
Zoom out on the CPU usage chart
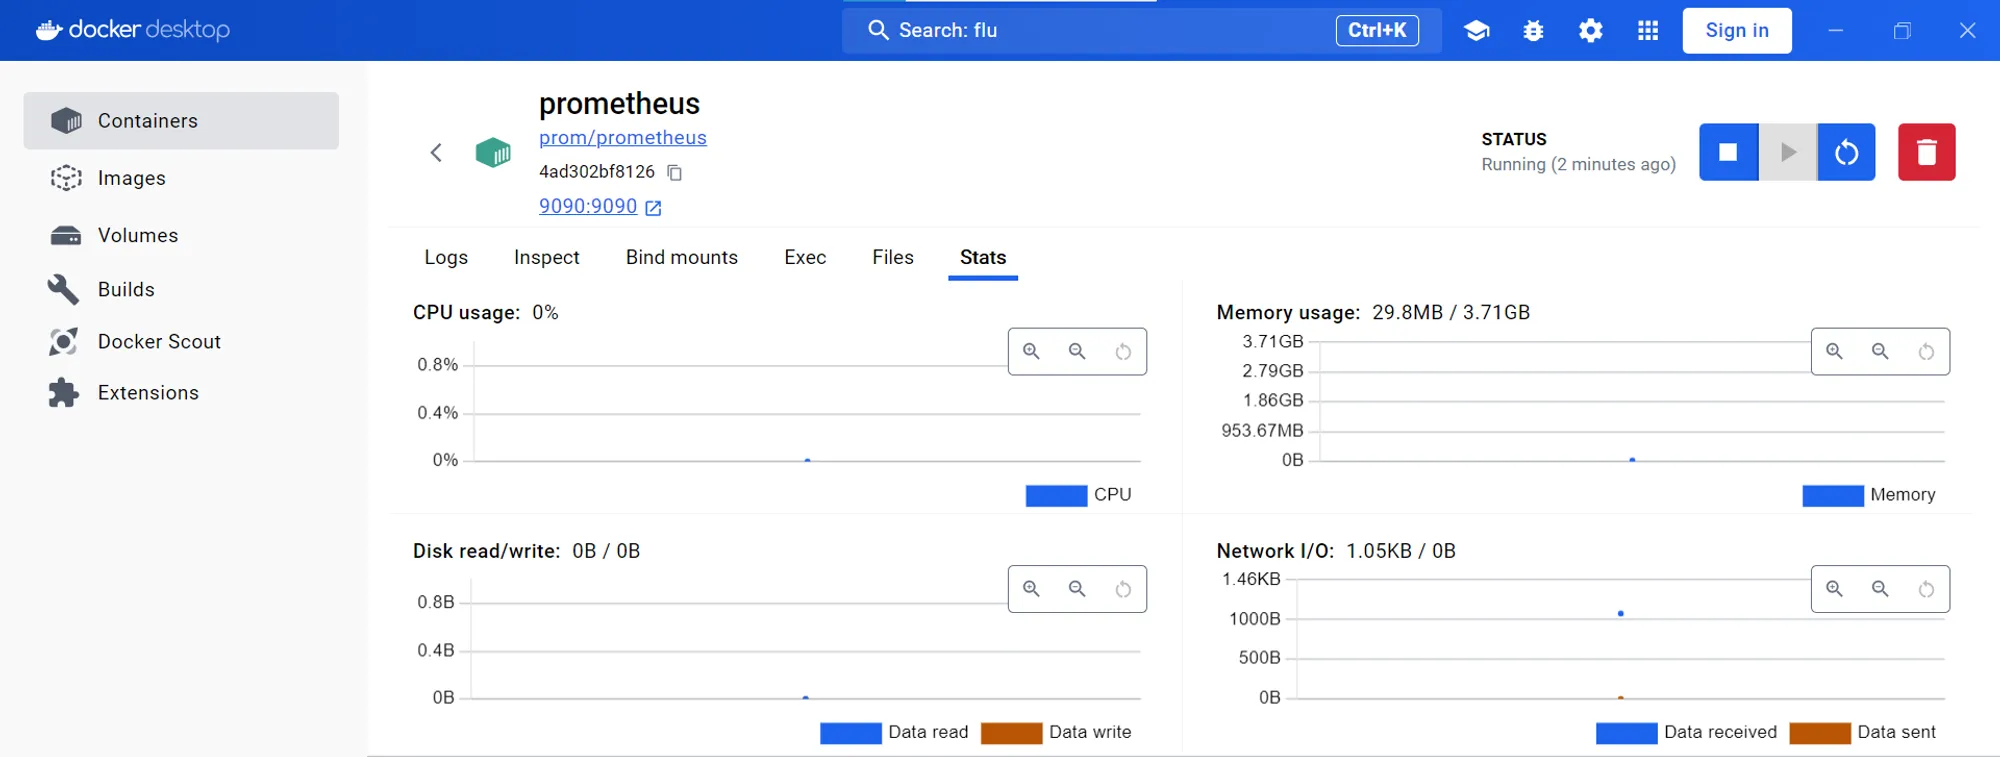click(1077, 351)
